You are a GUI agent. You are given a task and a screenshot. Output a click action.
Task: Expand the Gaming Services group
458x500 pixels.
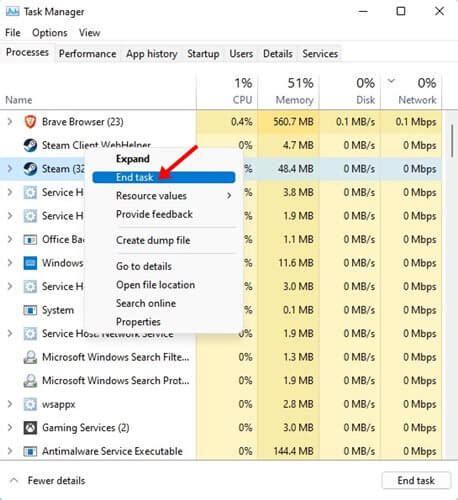point(10,428)
